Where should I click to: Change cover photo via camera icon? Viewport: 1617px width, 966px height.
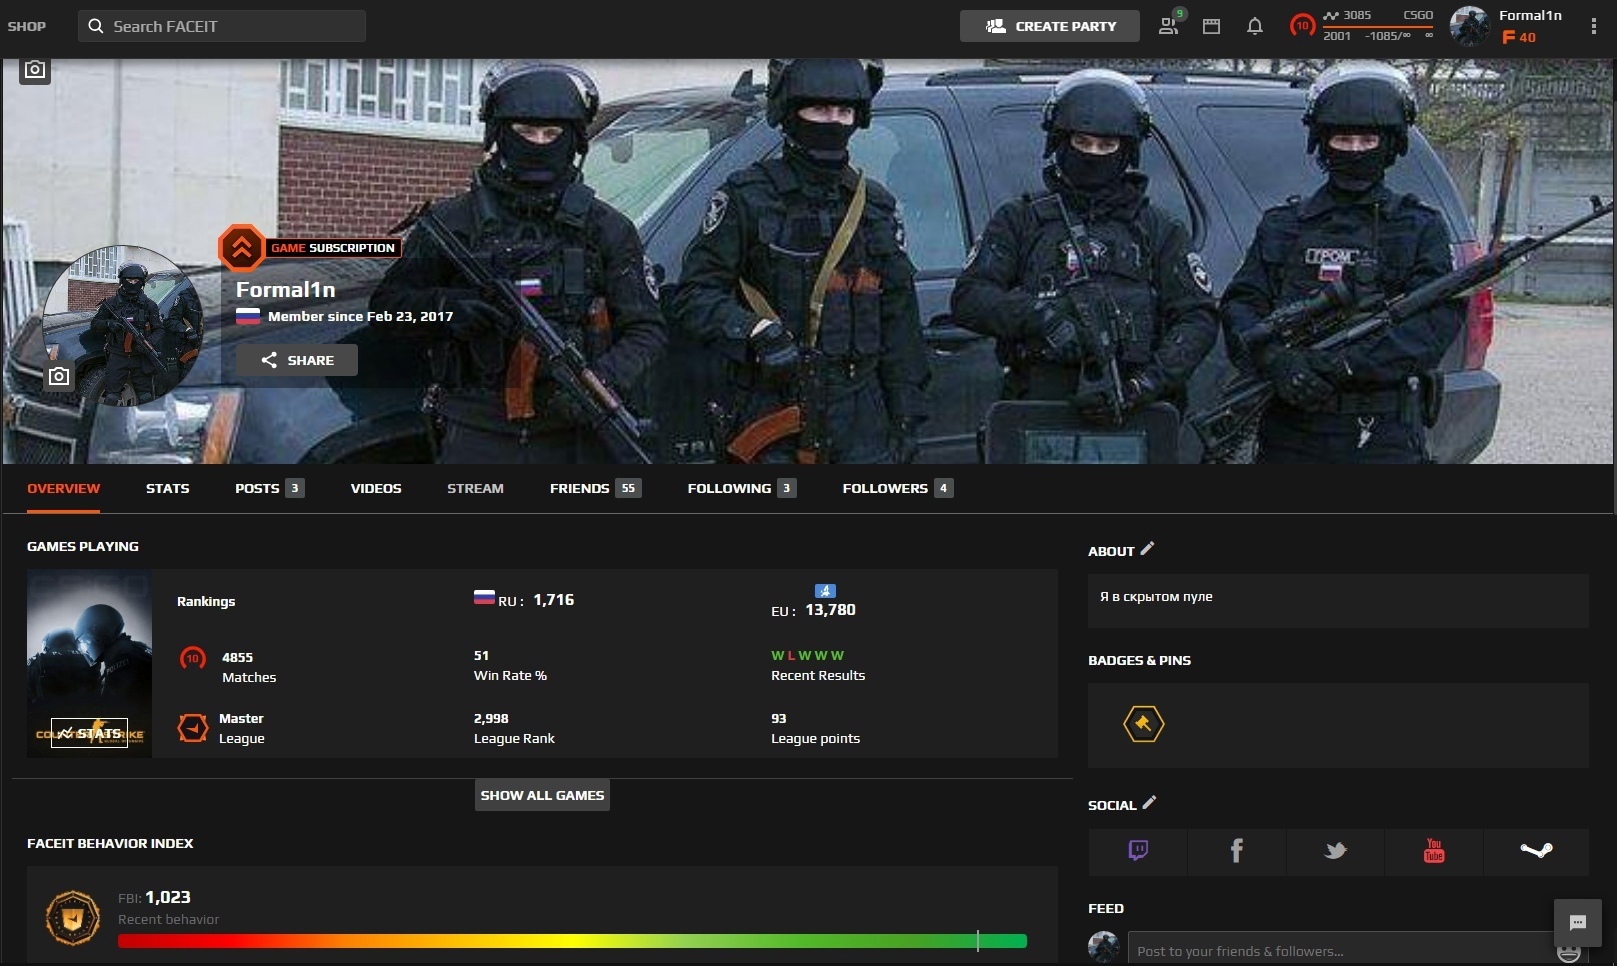click(x=35, y=69)
